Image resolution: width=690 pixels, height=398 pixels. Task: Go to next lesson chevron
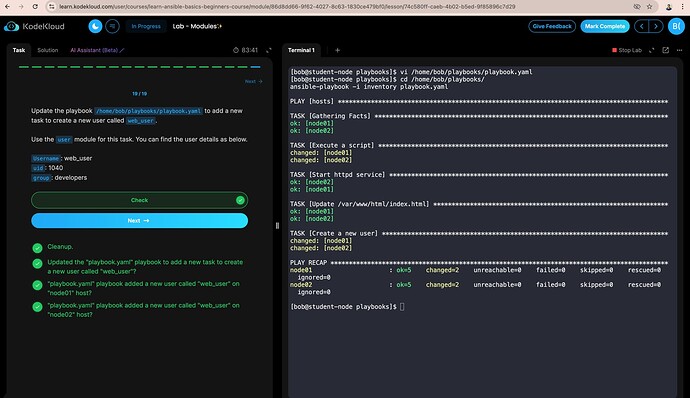(656, 26)
